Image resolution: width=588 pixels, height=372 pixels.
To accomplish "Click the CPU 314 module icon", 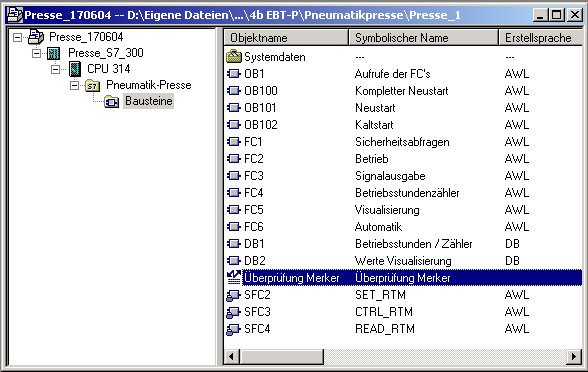I will coord(75,69).
